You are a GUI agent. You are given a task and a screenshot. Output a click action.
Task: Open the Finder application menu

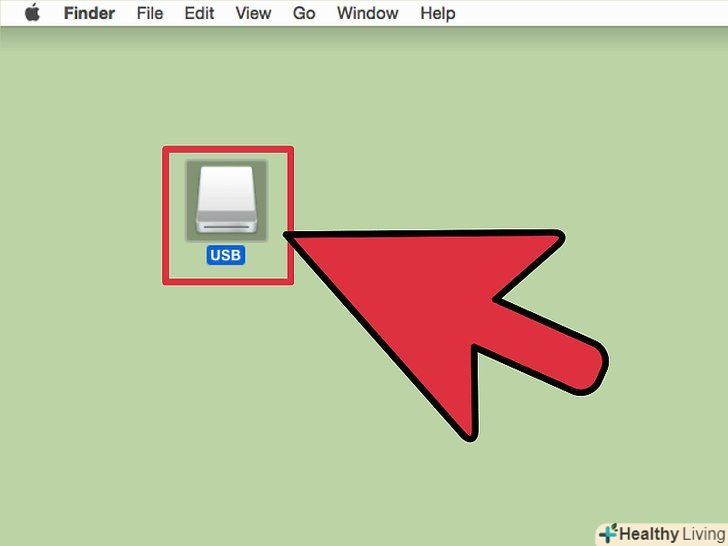[x=89, y=13]
